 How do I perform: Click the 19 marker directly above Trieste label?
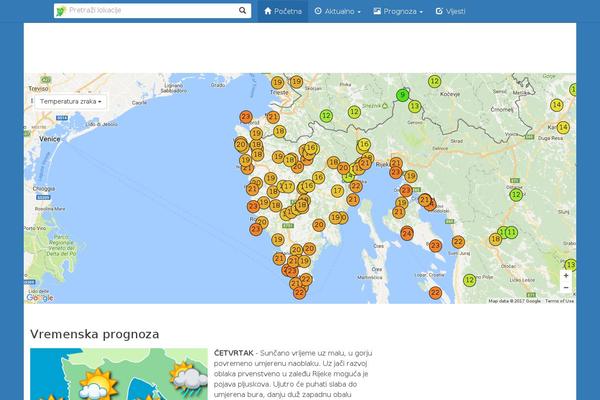(277, 82)
